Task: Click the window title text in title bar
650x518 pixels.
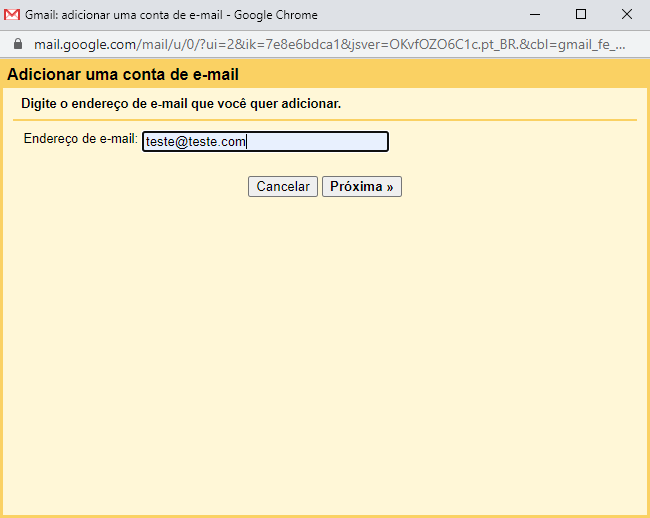Action: coord(170,15)
